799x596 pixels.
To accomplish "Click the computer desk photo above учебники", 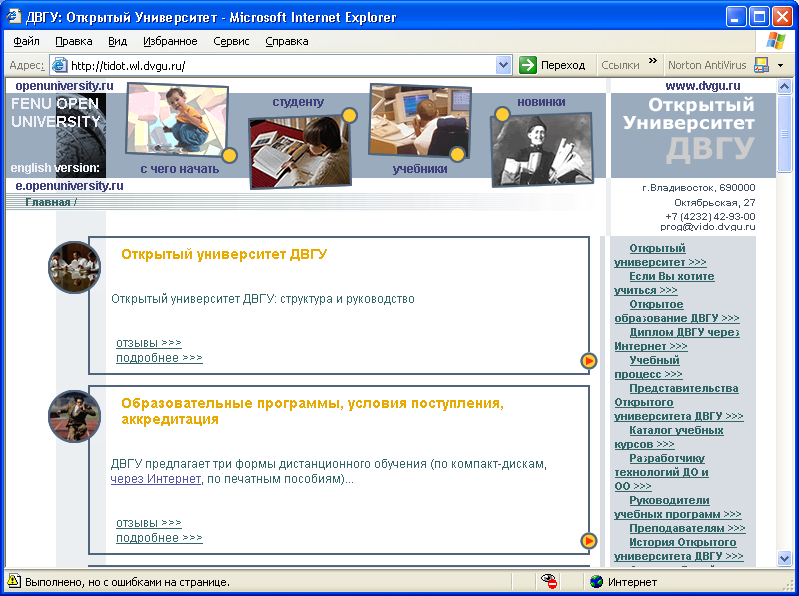I will (420, 121).
